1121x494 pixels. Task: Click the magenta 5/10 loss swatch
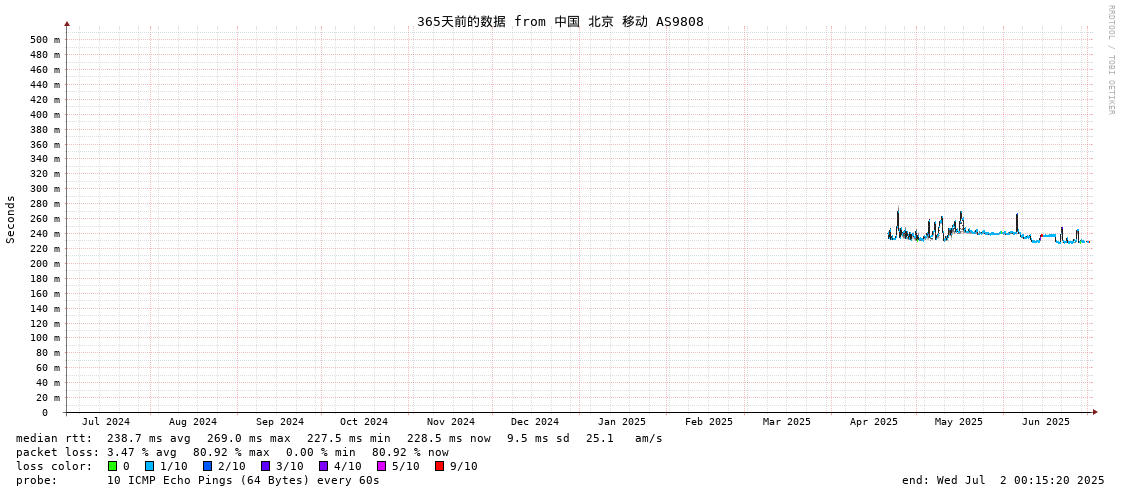381,466
